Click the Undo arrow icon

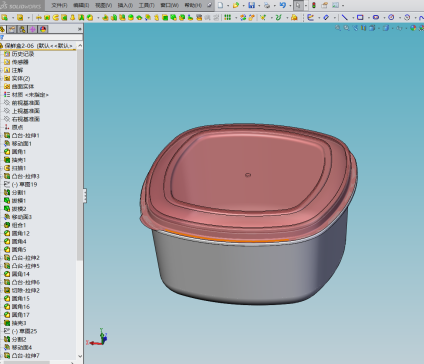point(282,5)
